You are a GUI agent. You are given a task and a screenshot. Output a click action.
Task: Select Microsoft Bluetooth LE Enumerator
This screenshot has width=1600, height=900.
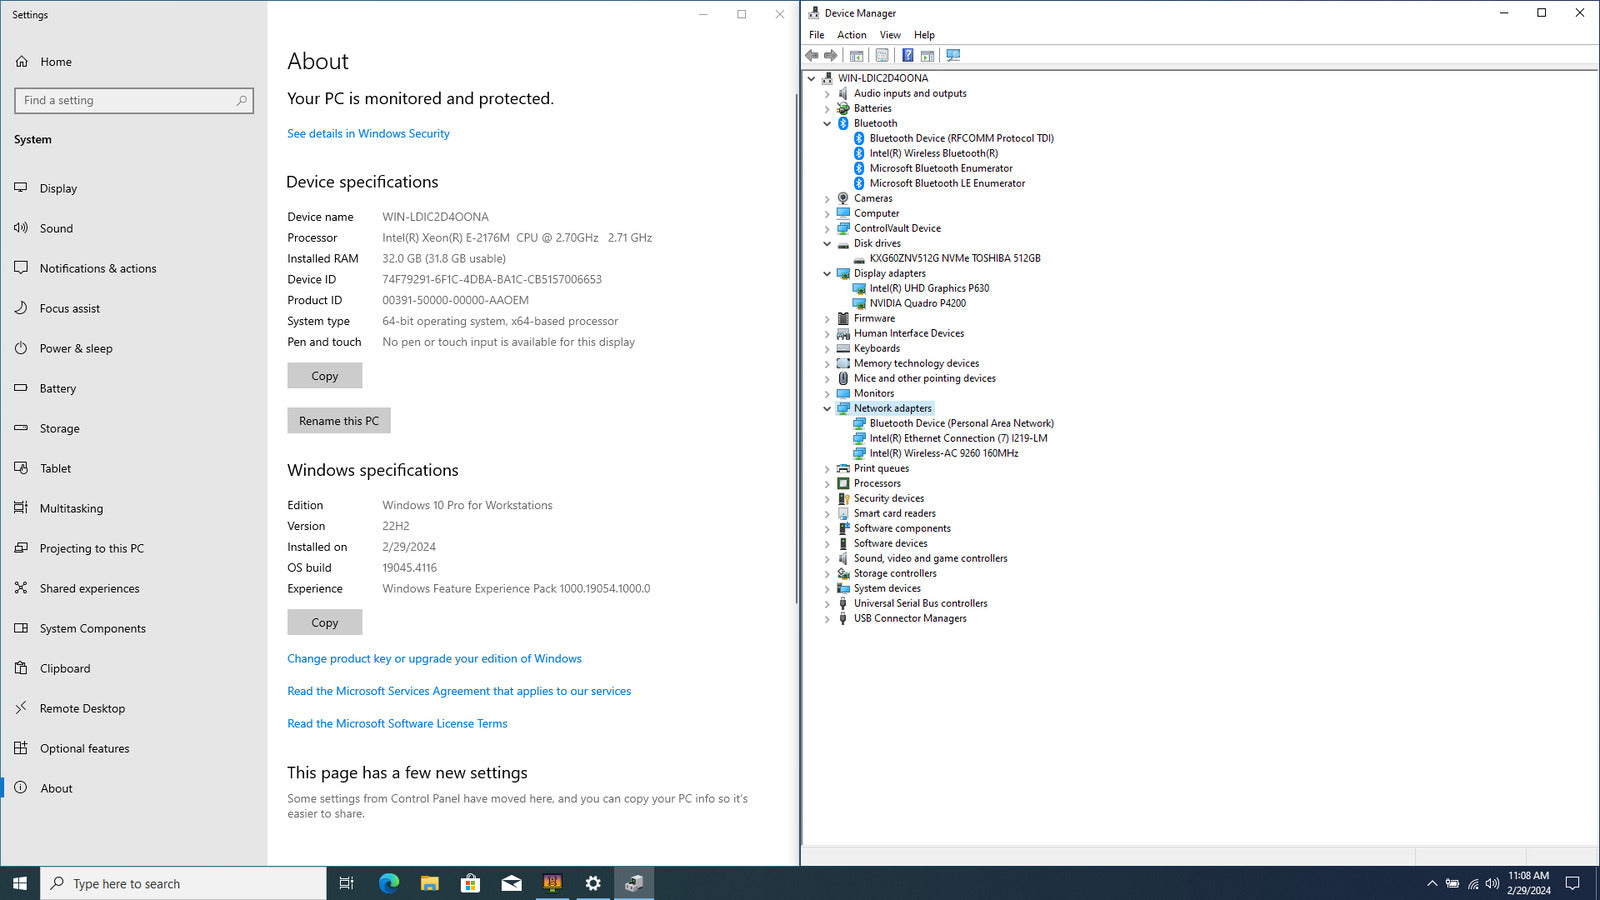point(947,183)
